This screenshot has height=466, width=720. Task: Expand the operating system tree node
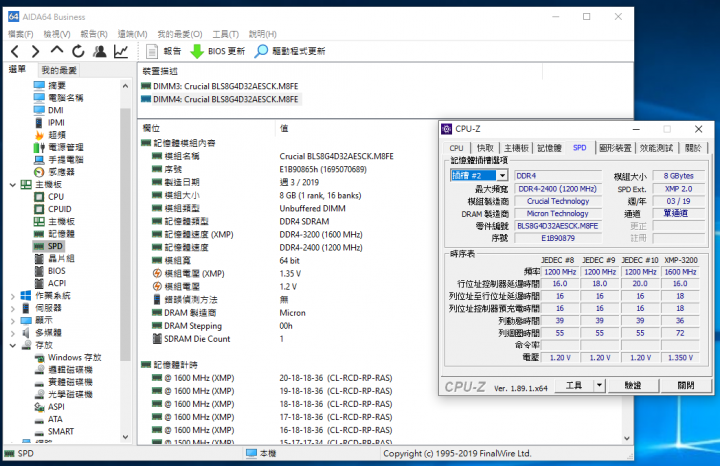pyautogui.click(x=13, y=296)
